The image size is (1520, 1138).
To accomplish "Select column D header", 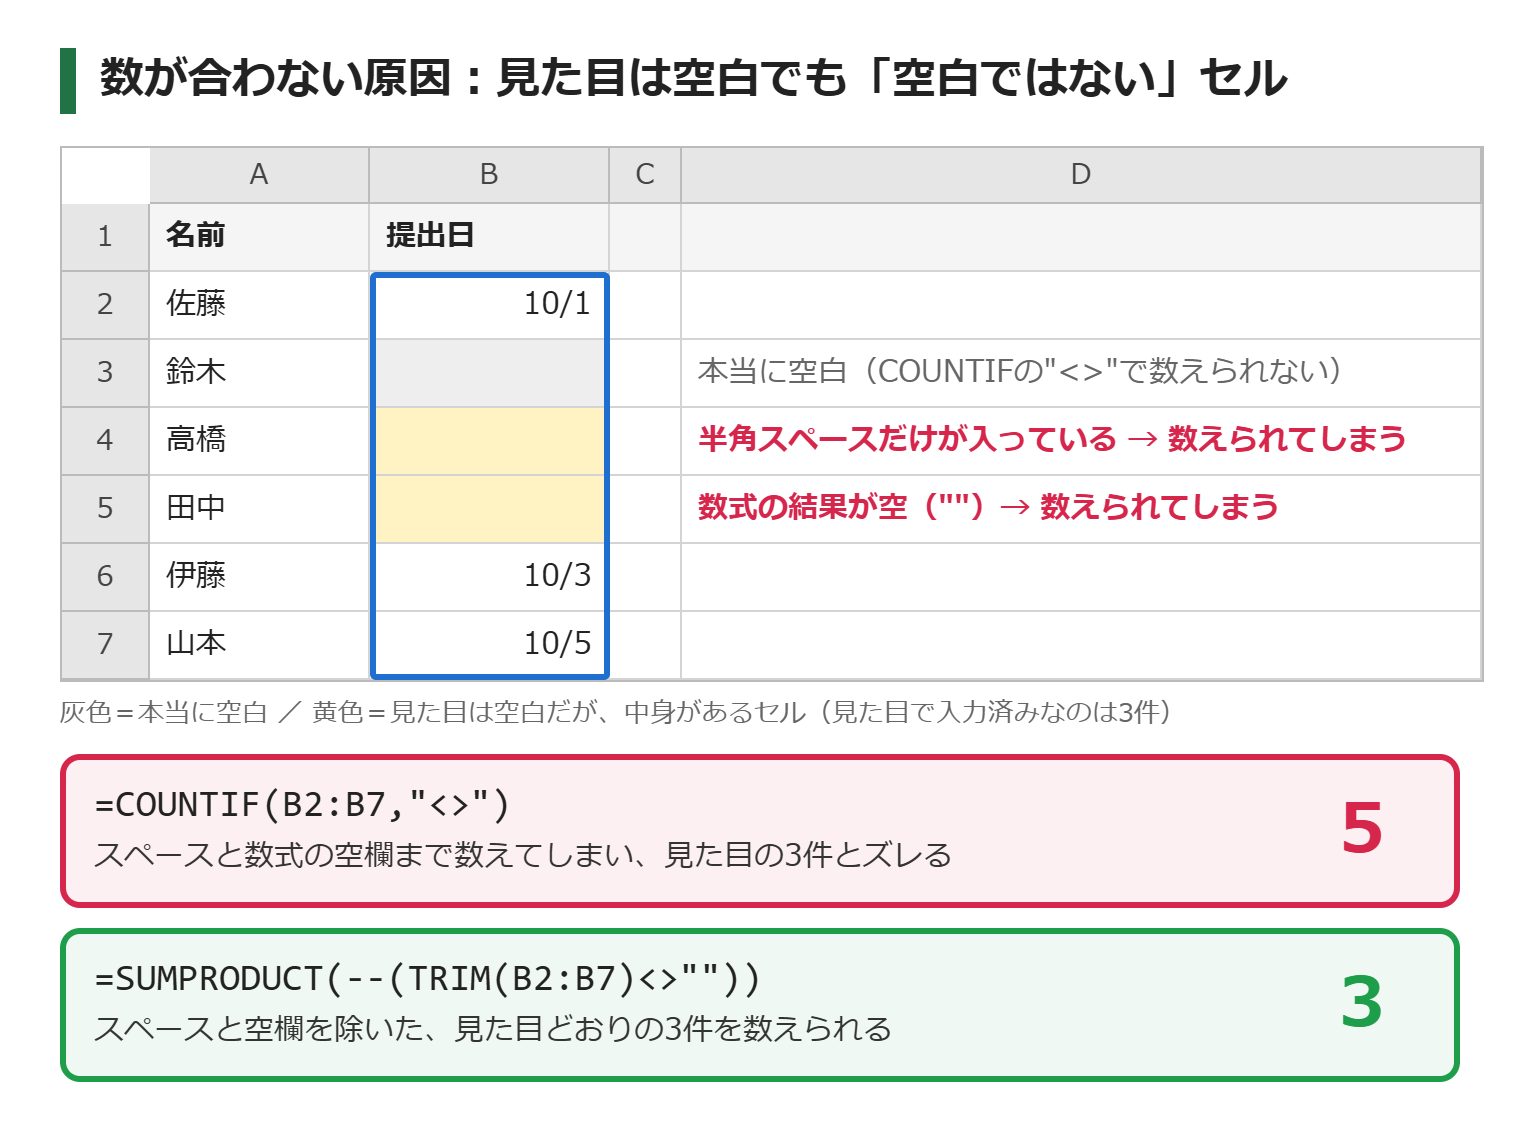I will click(1081, 175).
